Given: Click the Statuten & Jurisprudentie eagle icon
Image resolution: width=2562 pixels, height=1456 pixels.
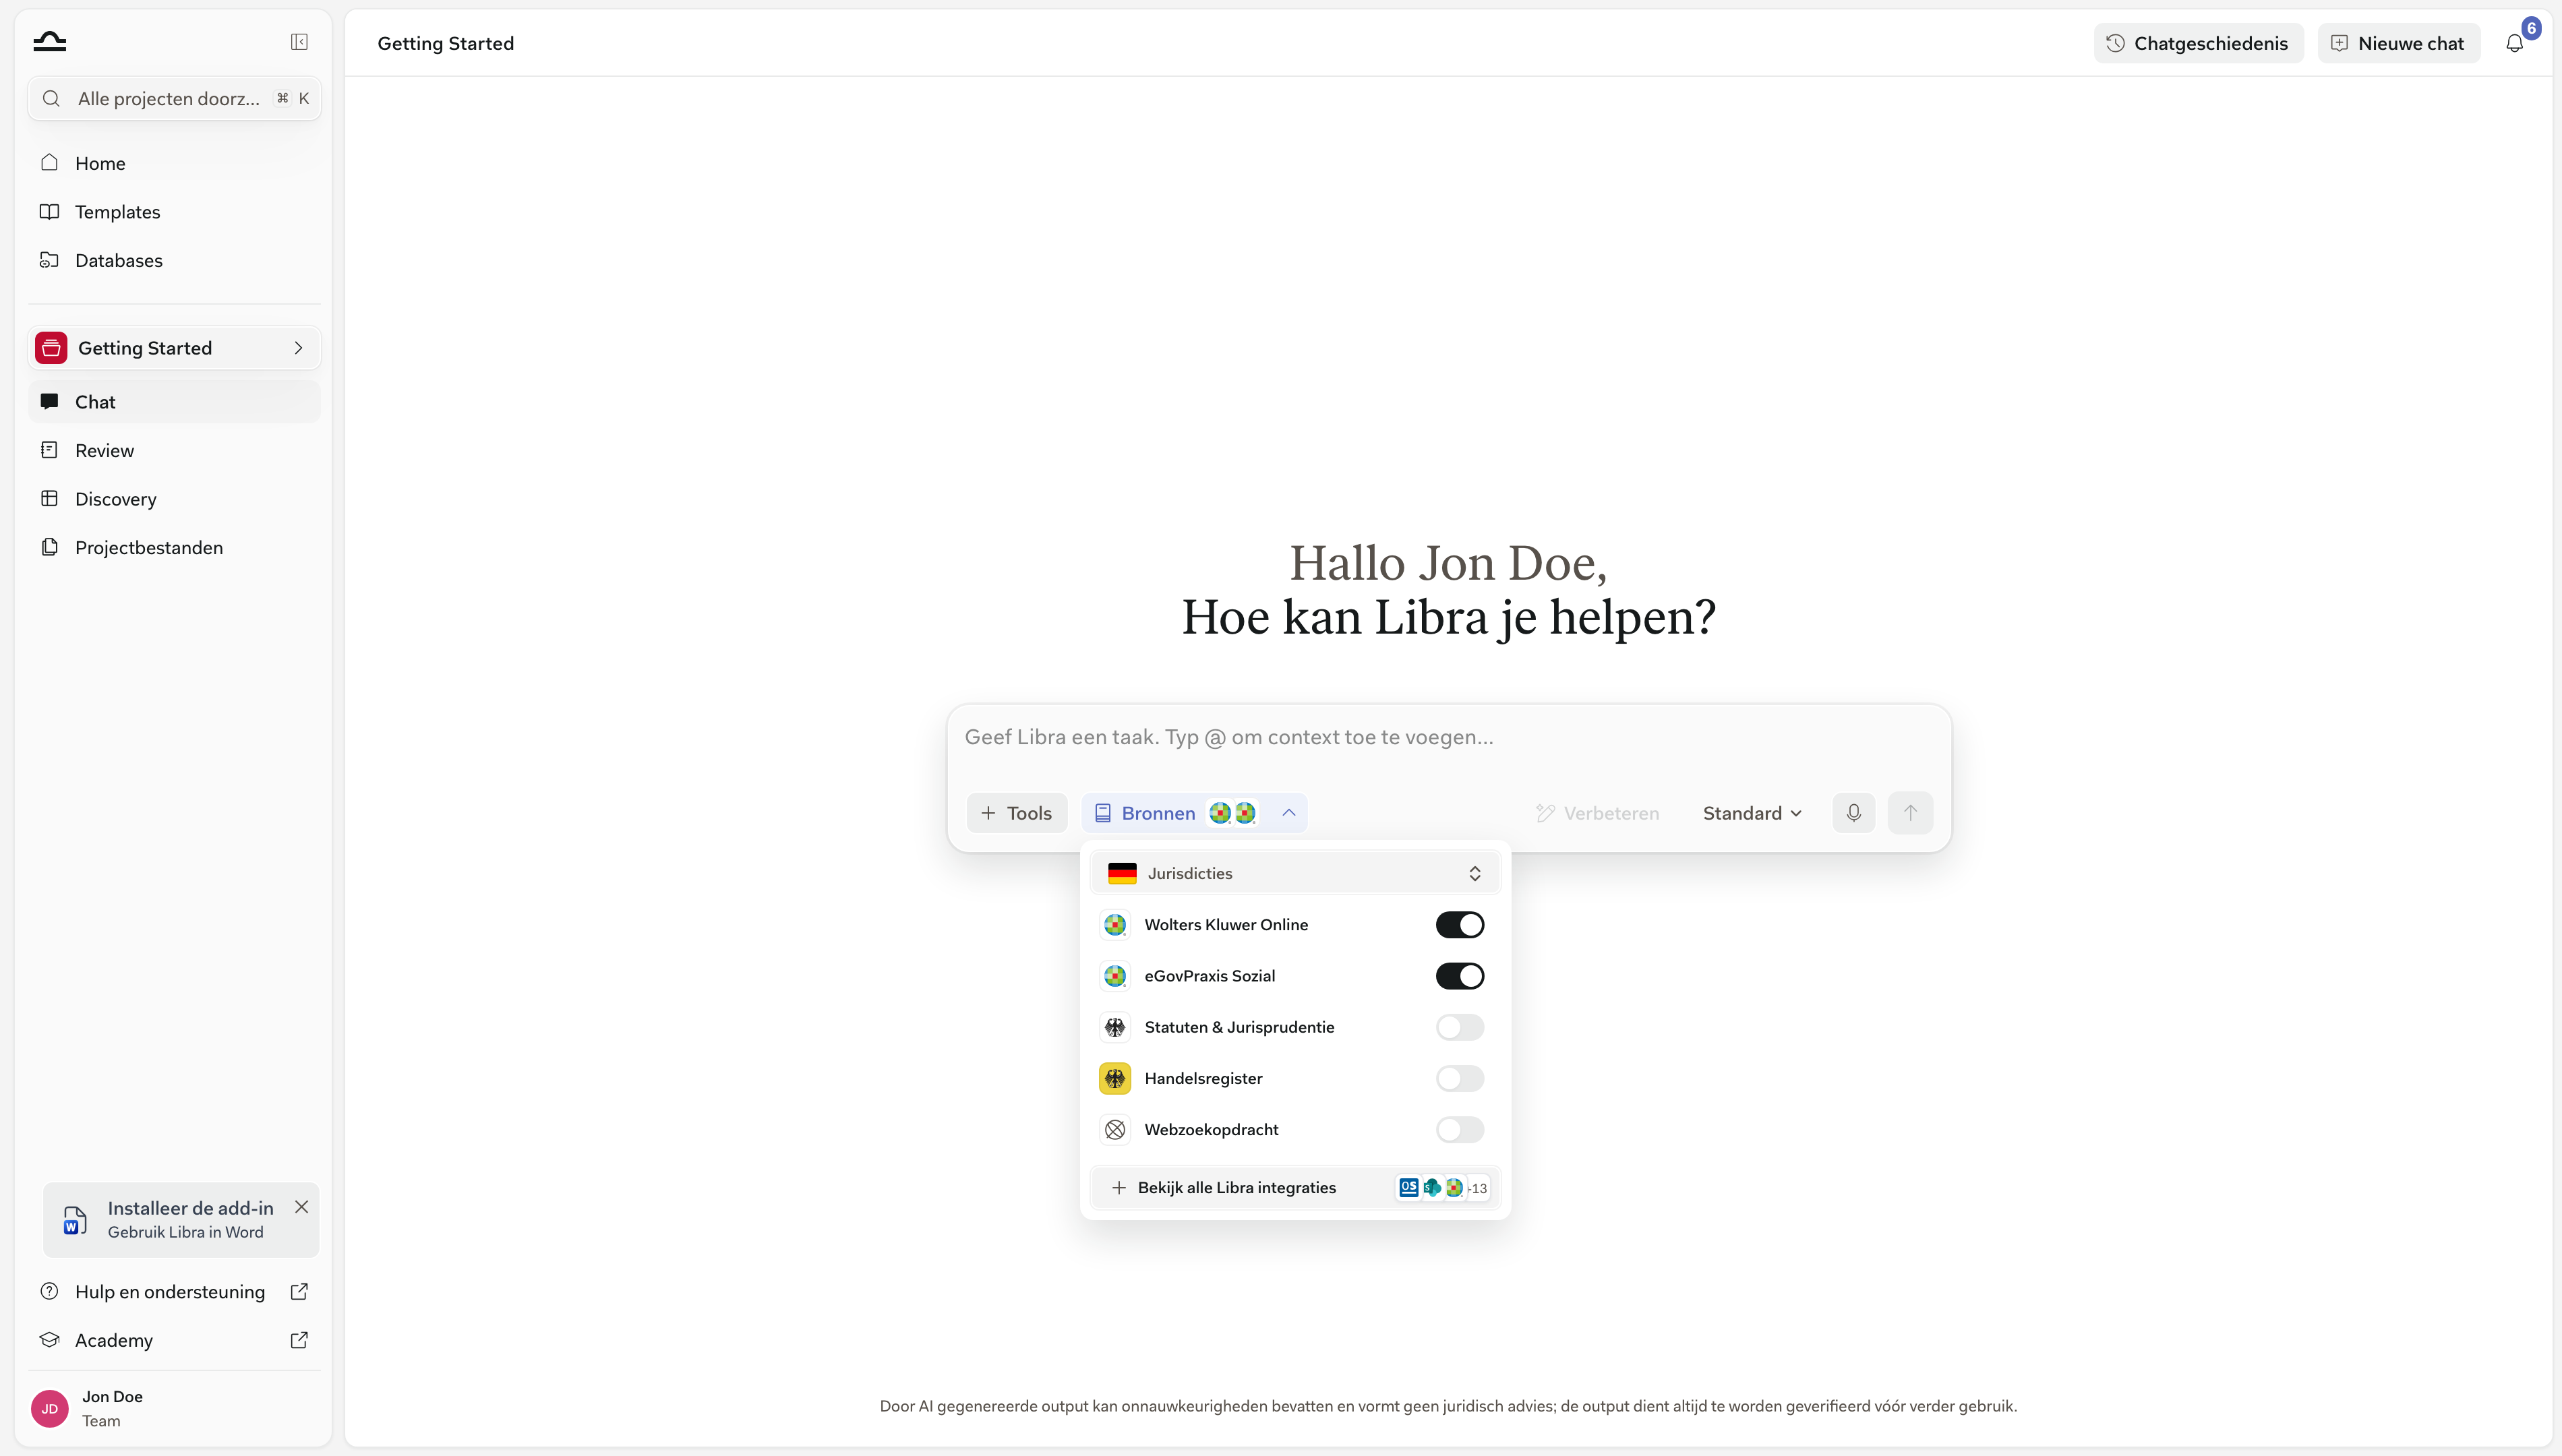Looking at the screenshot, I should pyautogui.click(x=1115, y=1027).
